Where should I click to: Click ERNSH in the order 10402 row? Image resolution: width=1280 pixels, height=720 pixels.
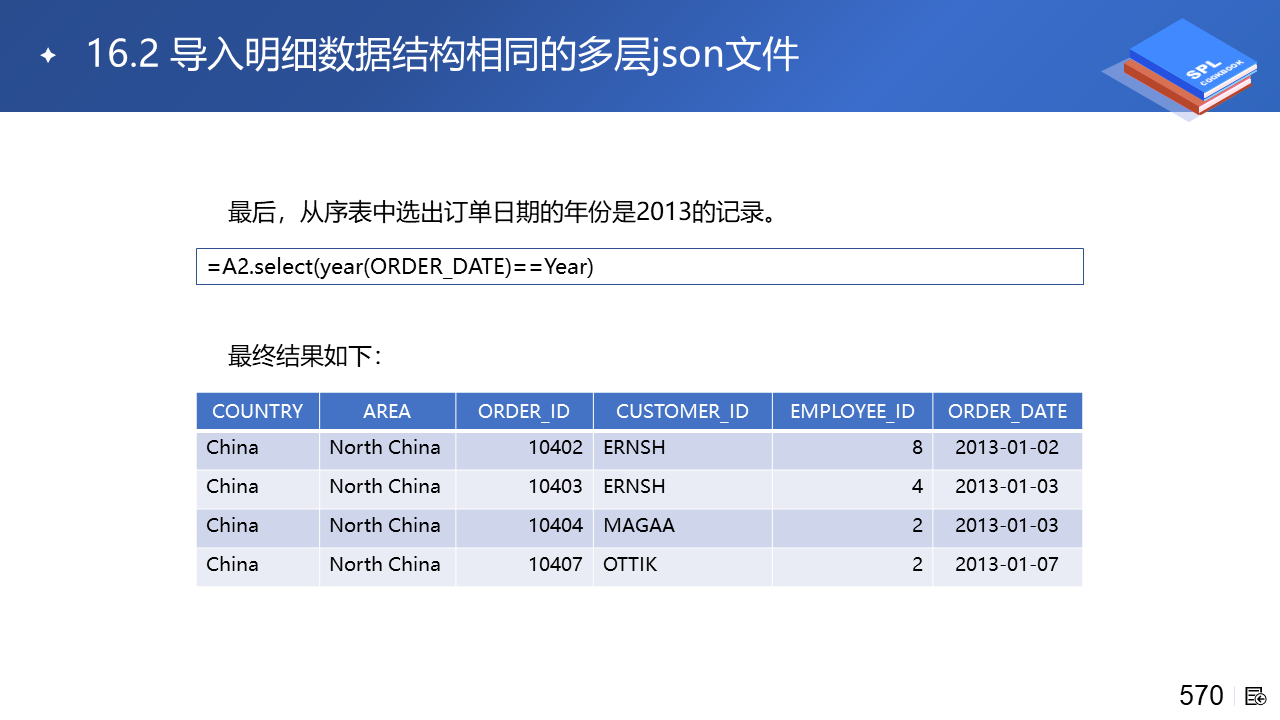click(634, 447)
